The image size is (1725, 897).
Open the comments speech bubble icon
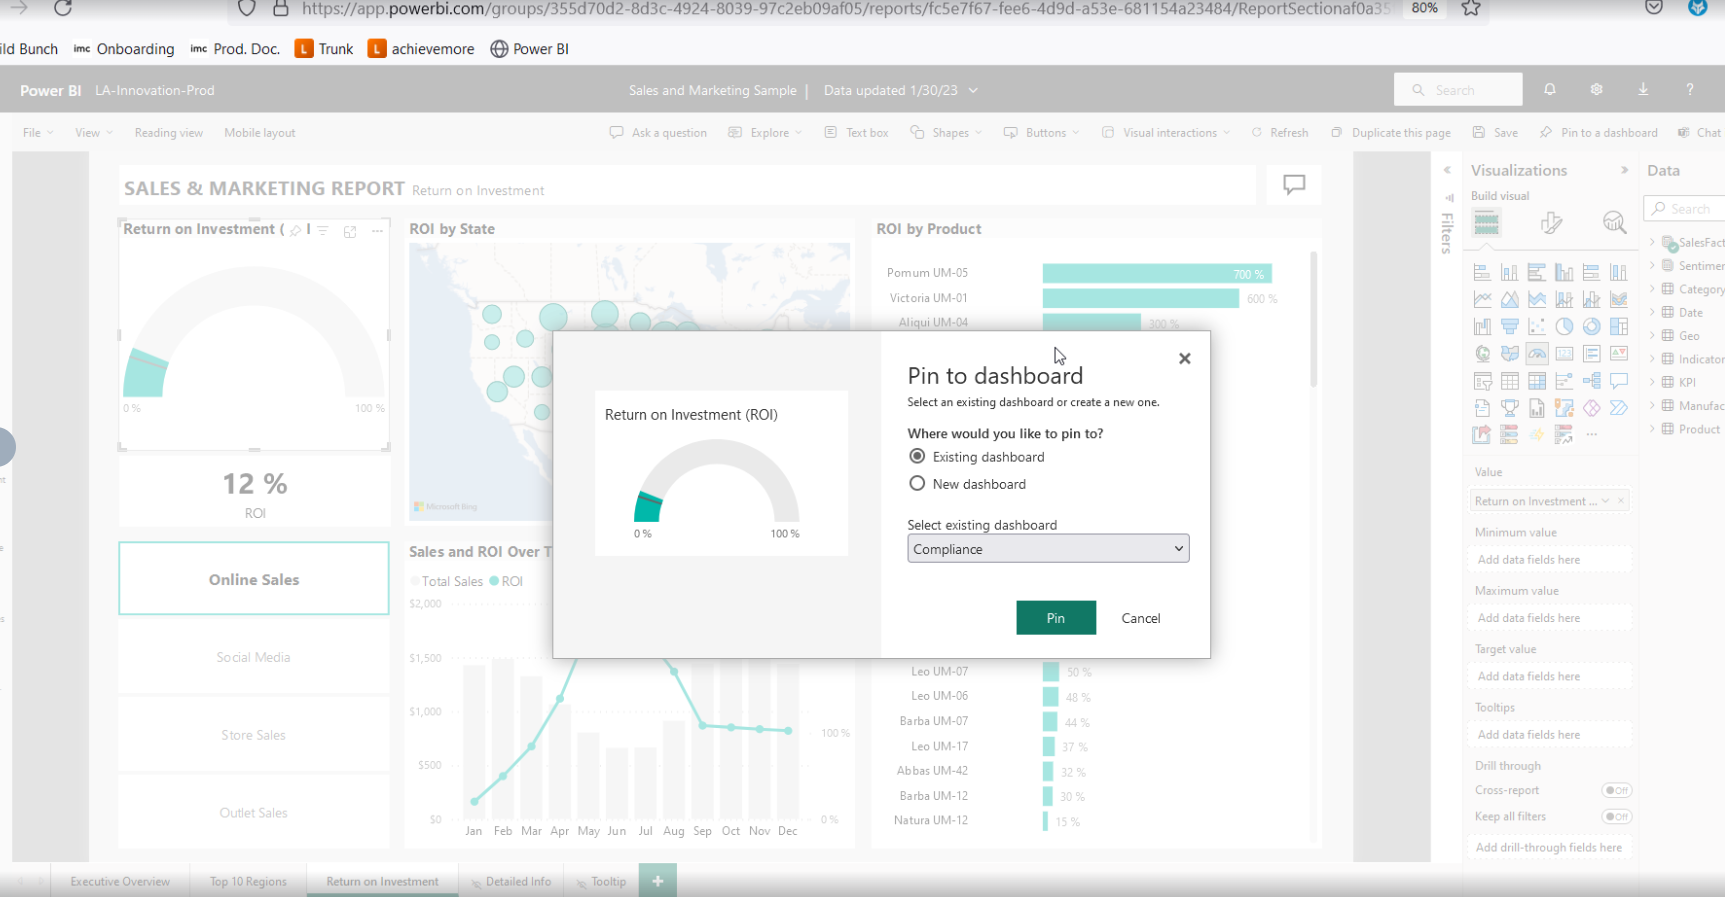(x=1294, y=185)
